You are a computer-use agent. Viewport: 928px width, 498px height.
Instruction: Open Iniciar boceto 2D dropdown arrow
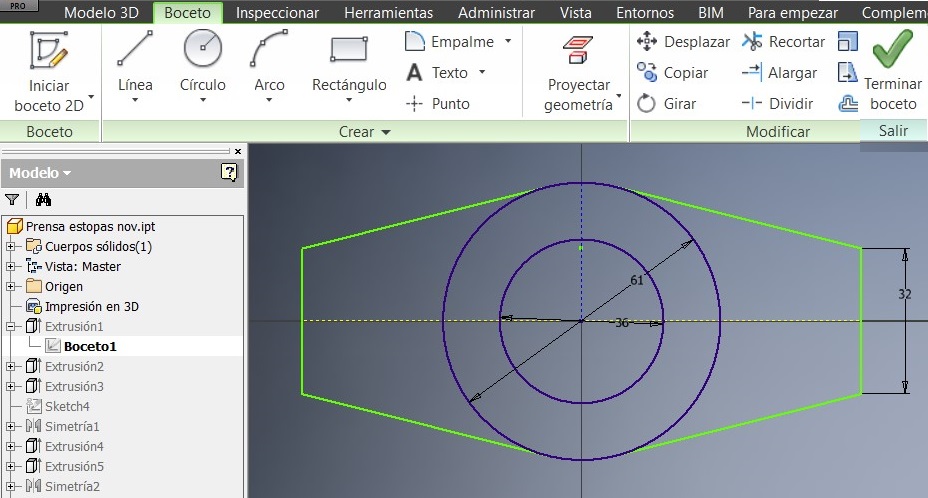click(91, 96)
